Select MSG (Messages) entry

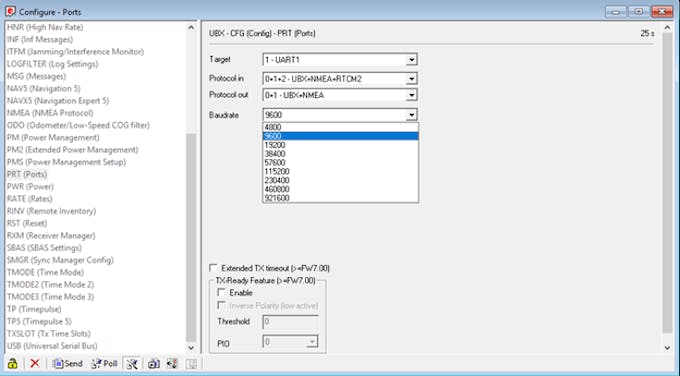coord(36,76)
